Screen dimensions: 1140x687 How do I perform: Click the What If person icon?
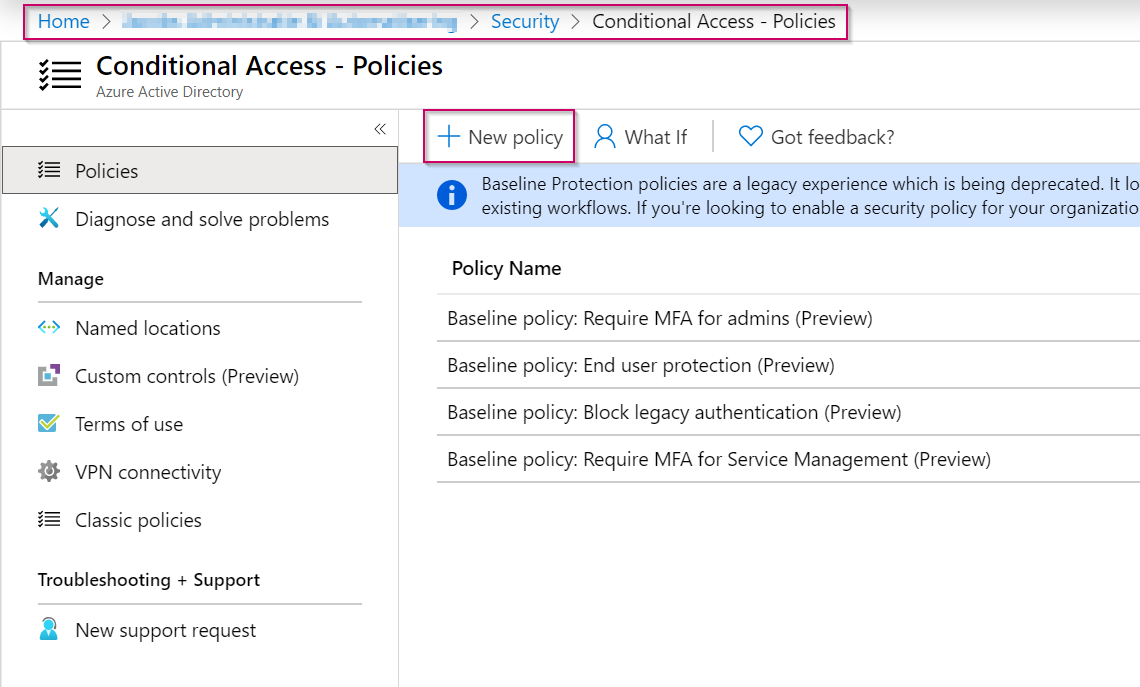604,136
